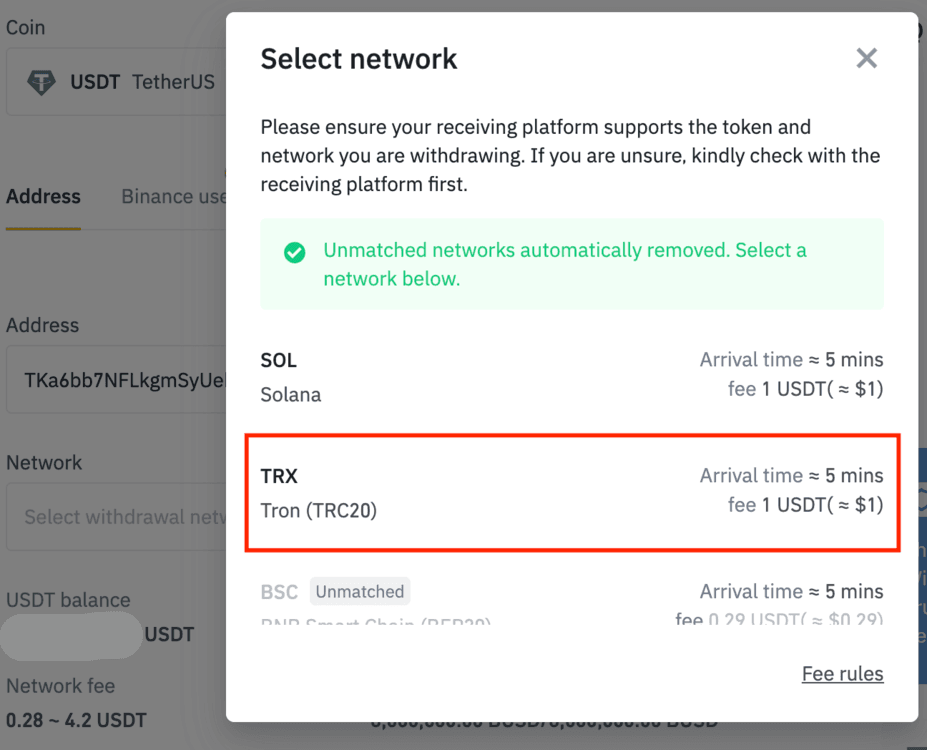Image resolution: width=927 pixels, height=750 pixels.
Task: Choose the TRX Tron (TRC20) network
Action: pyautogui.click(x=571, y=492)
